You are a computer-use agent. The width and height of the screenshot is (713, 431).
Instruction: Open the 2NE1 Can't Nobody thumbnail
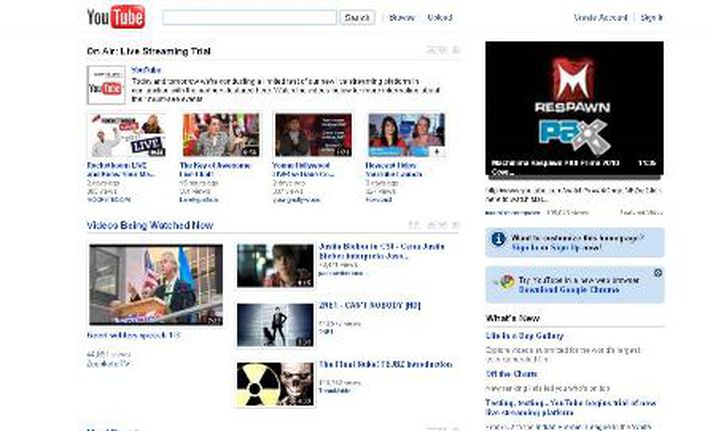point(275,325)
